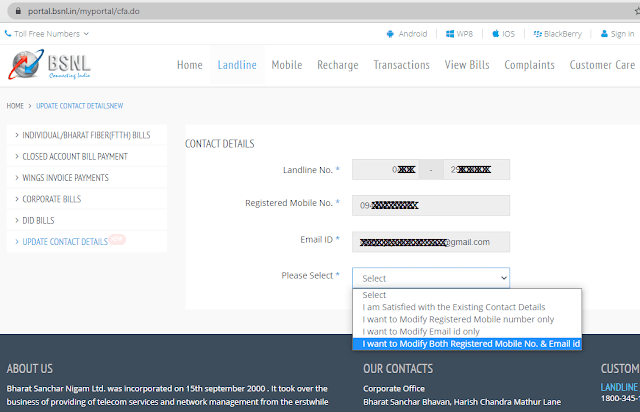Click the 'Corporate Office' footer text

pos(394,388)
